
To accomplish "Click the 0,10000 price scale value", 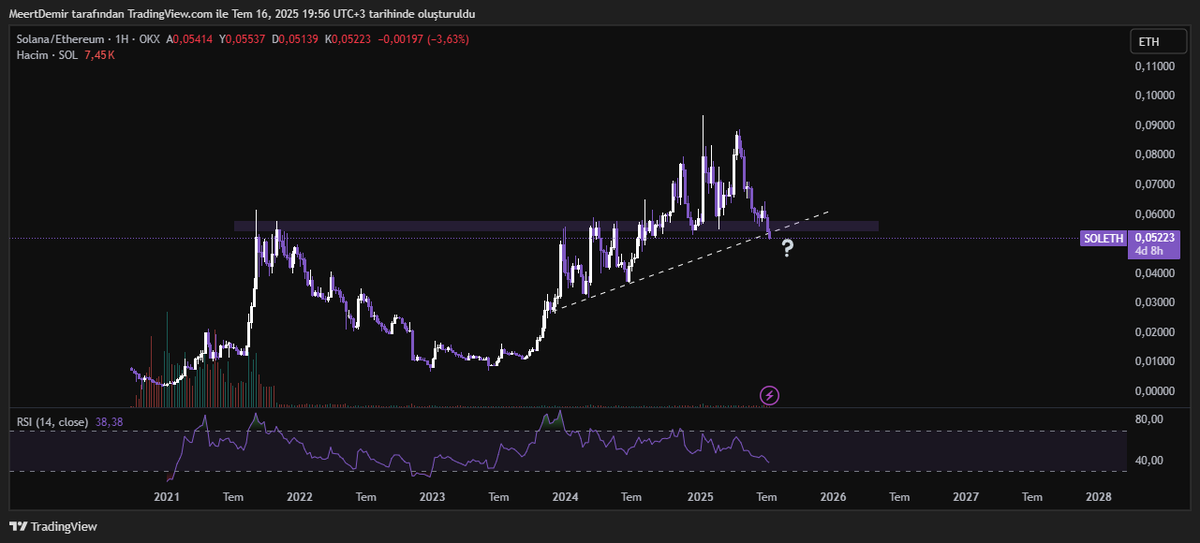I will pyautogui.click(x=1155, y=96).
